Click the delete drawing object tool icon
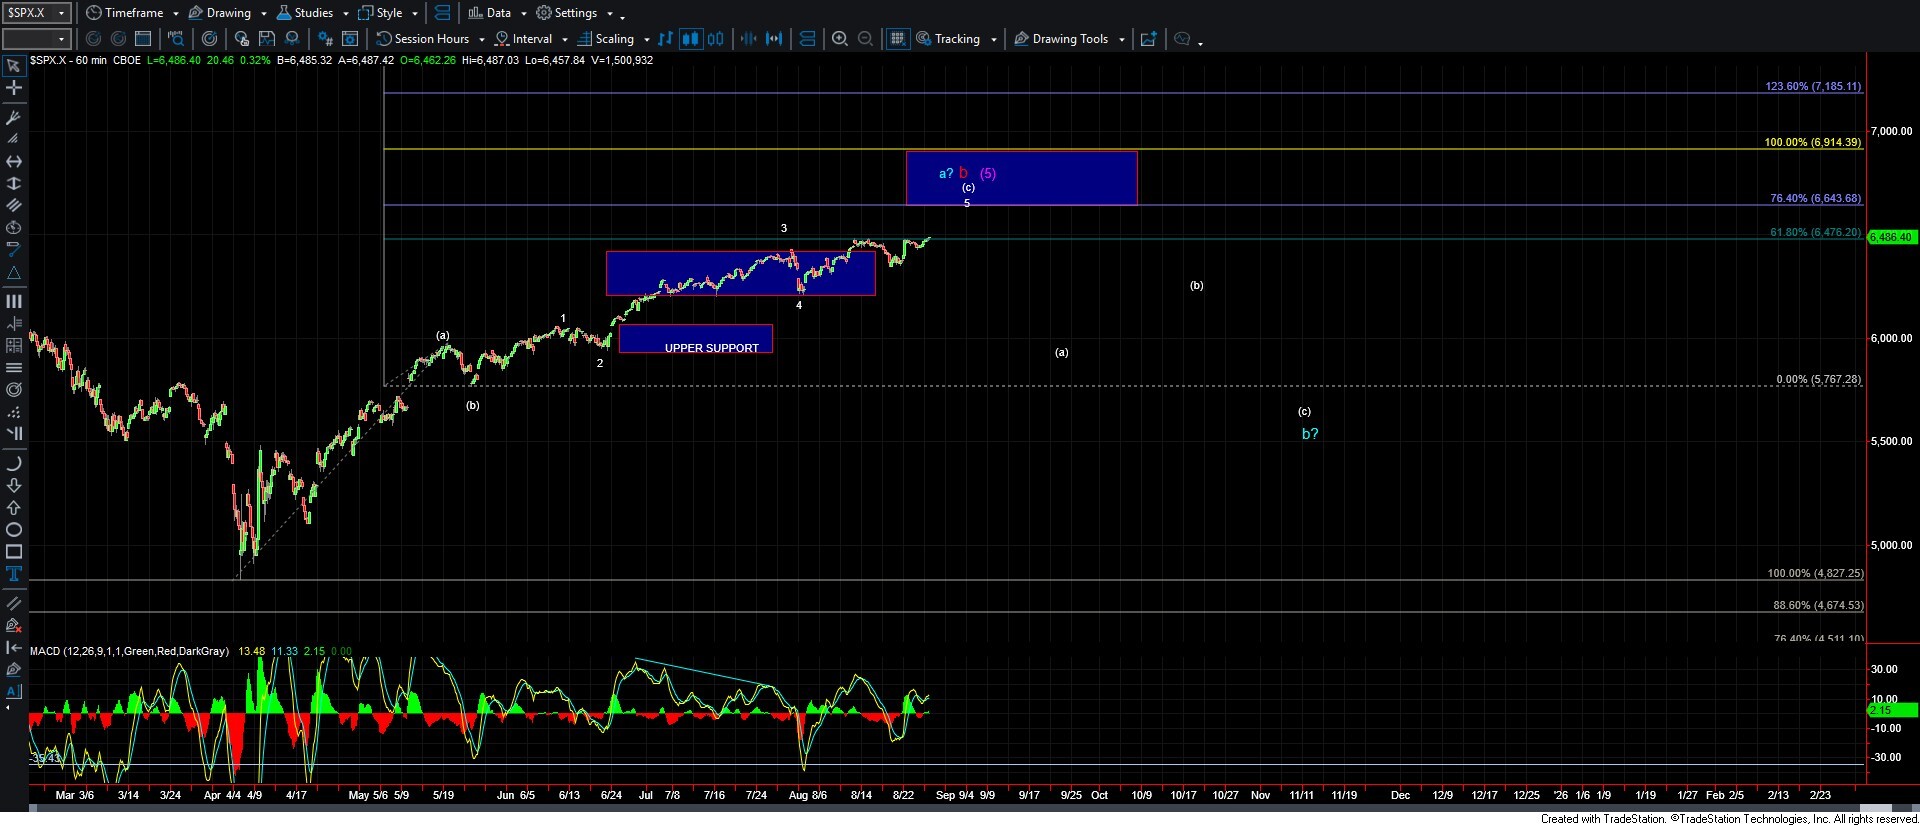 pyautogui.click(x=14, y=625)
